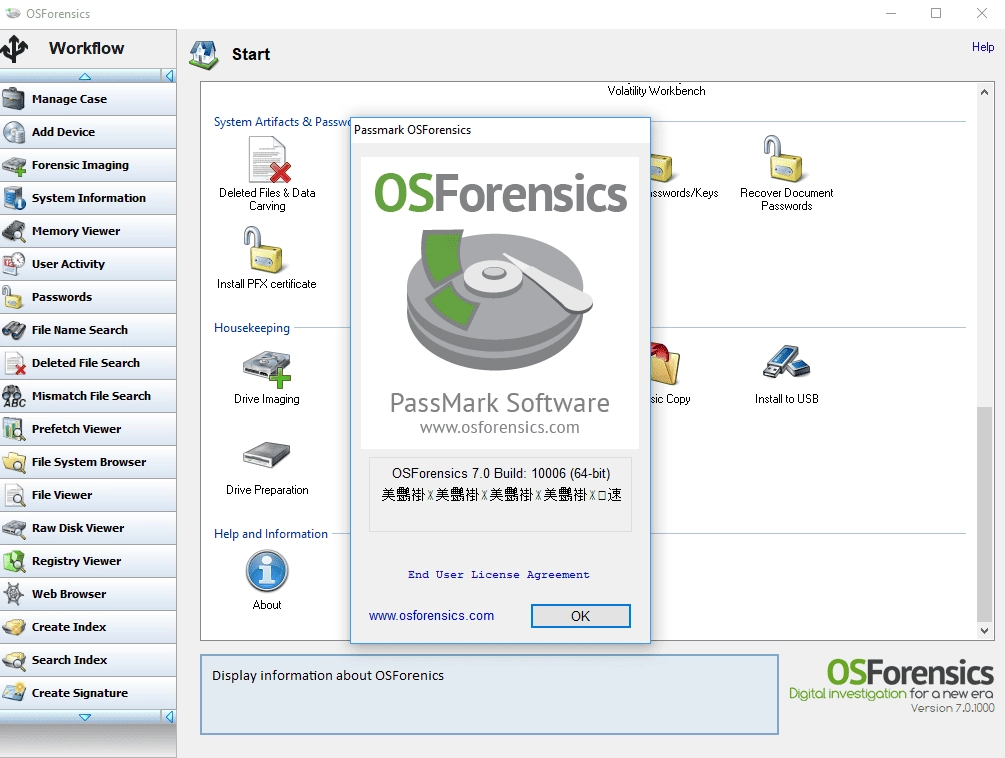Click the Forensic Copy folder icon

665,363
